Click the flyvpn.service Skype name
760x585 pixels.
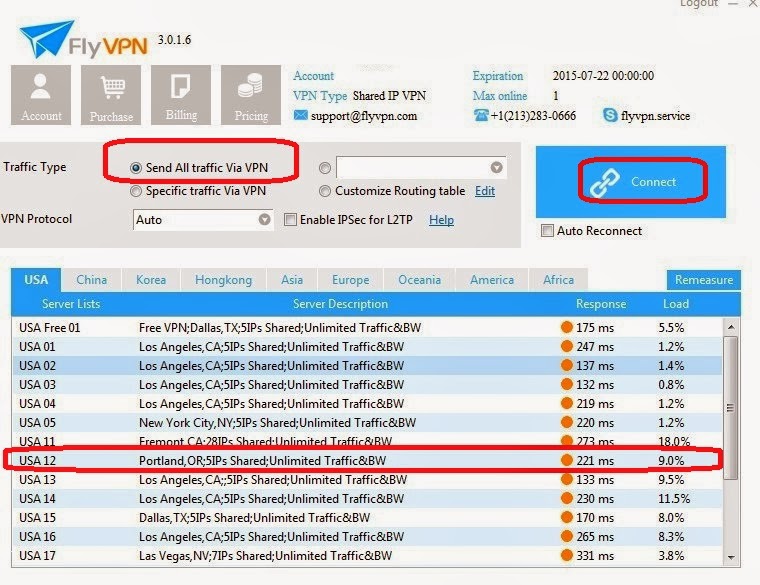click(x=655, y=116)
